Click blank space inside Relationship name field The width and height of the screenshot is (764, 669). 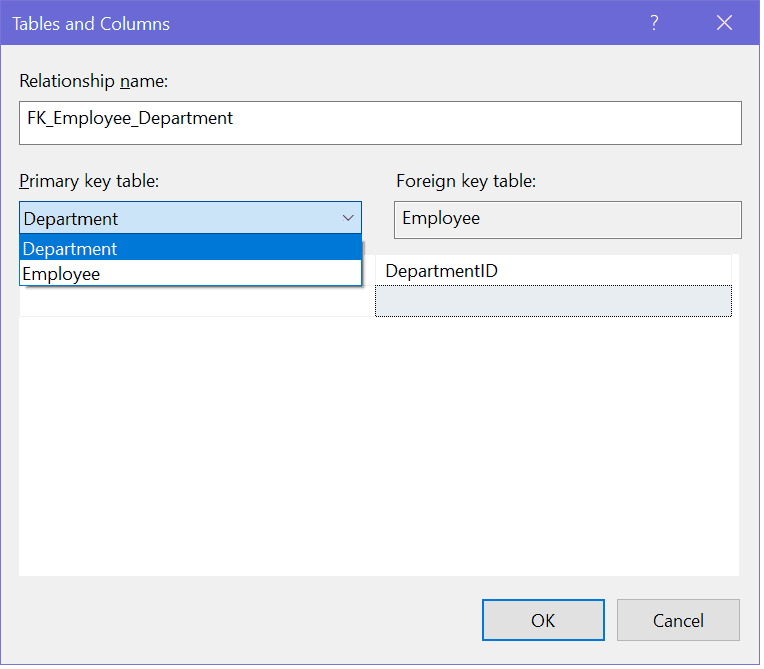500,122
